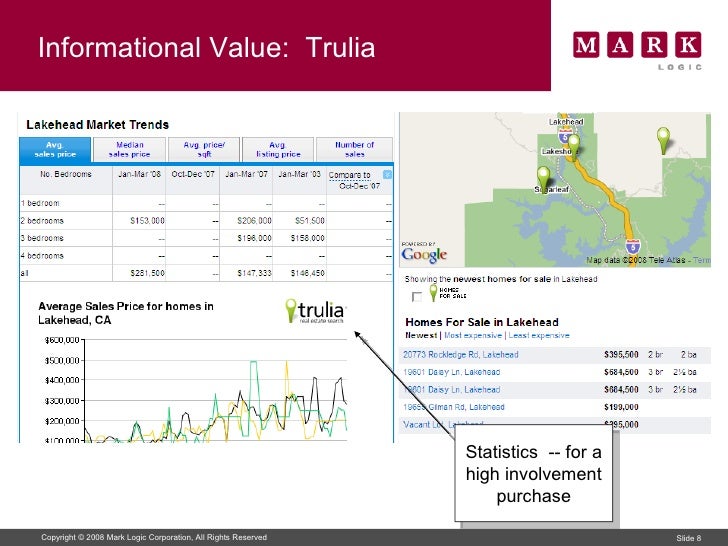Open the Avg. price/sqft tab

pos(204,150)
